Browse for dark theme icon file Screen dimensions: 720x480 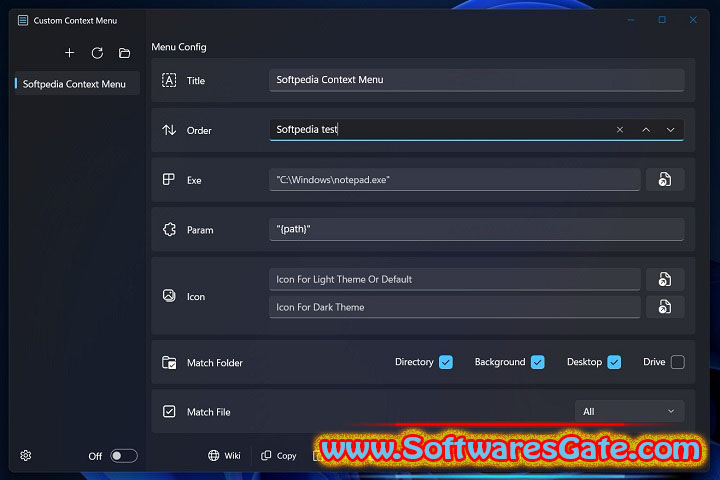(665, 307)
